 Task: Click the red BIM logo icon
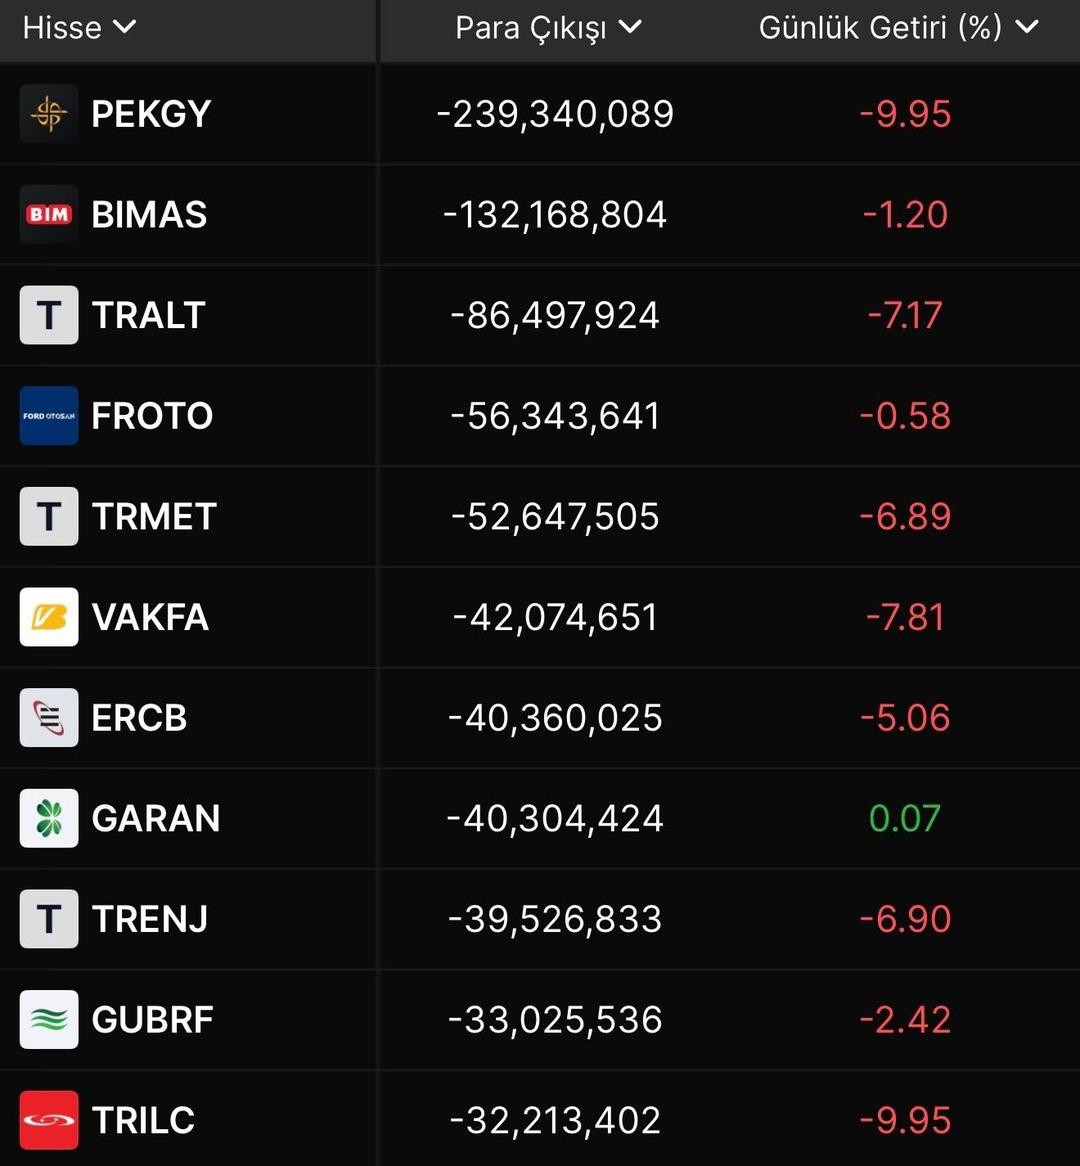(49, 215)
